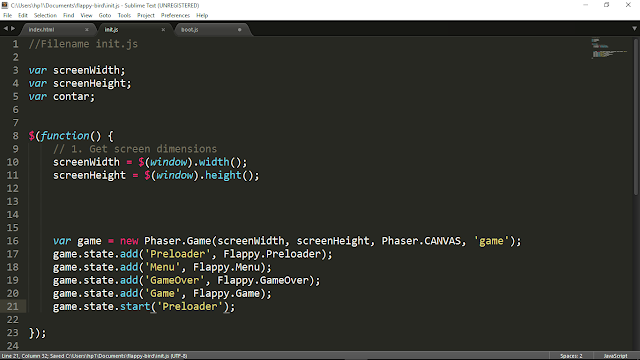Click 'Flappy.GameOver' on line 19
This screenshot has width=640, height=360.
pos(263,280)
